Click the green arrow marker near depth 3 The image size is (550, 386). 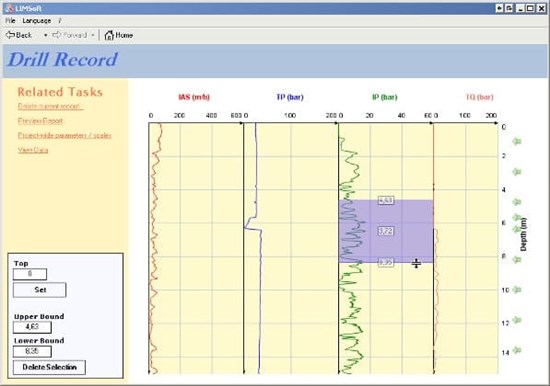[517, 172]
